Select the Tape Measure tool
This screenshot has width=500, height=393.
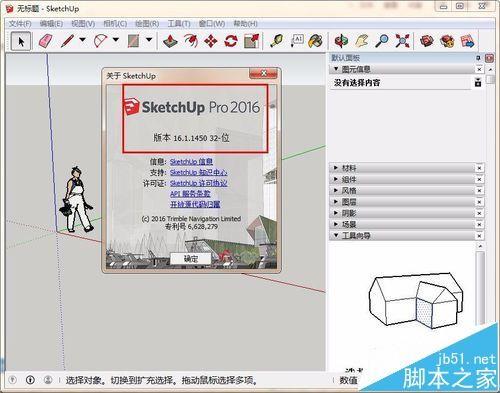click(x=276, y=41)
